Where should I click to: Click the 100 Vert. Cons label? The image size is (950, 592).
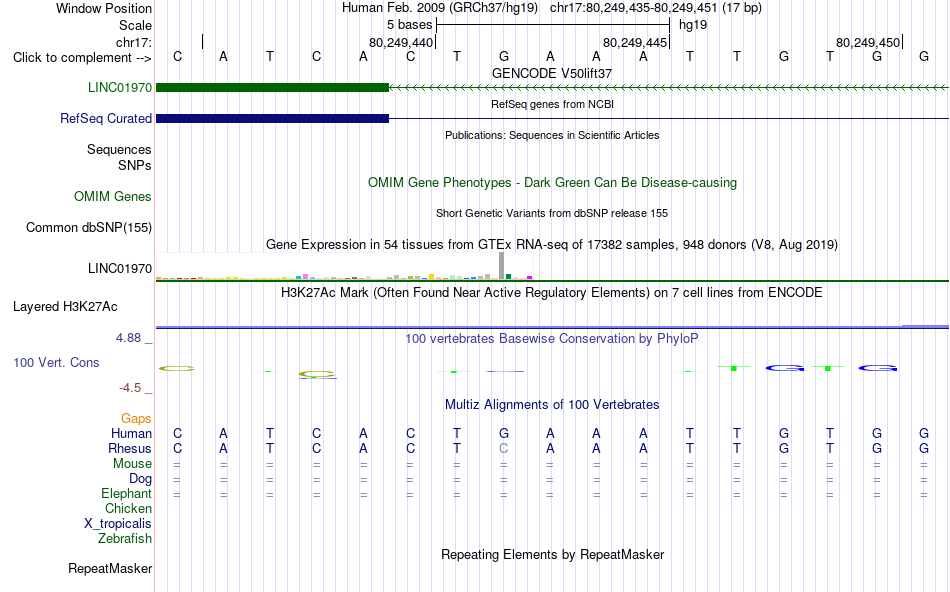pyautogui.click(x=56, y=362)
